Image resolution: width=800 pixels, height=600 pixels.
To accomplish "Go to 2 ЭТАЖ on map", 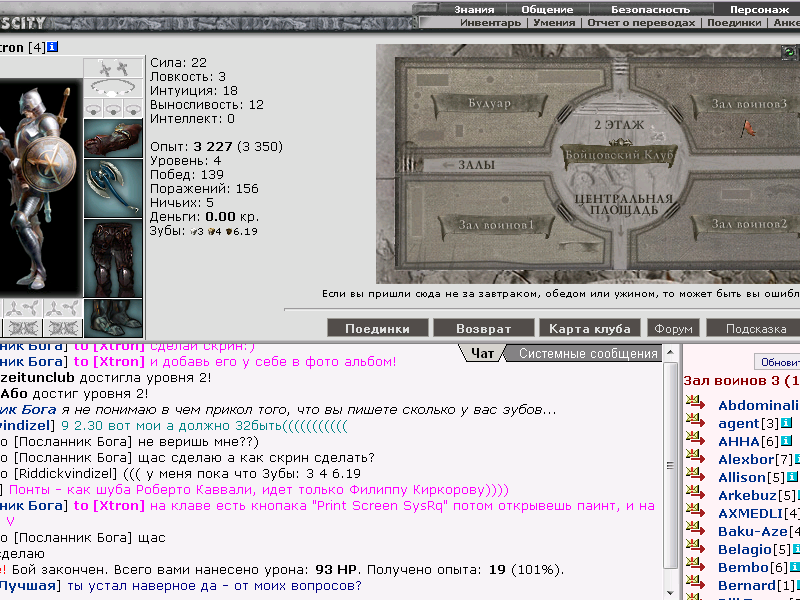I will tap(619, 124).
